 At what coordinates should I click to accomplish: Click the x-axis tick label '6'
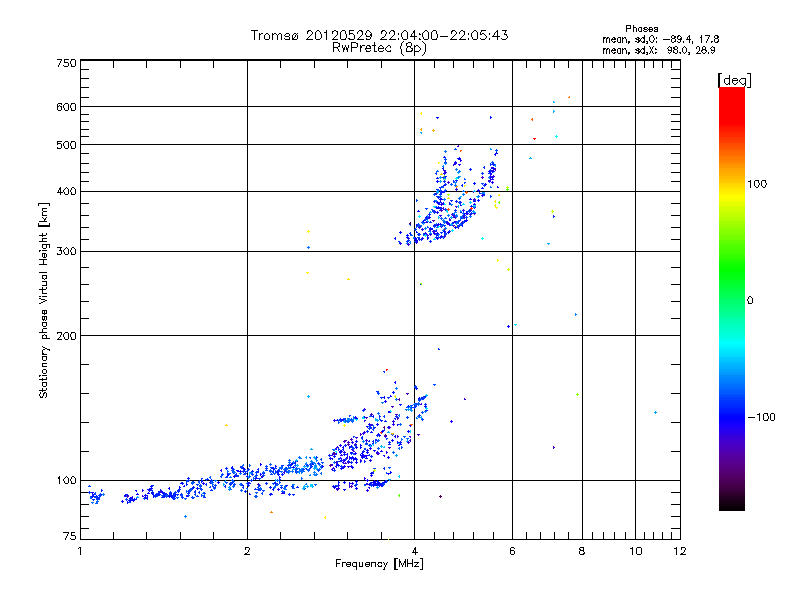coord(512,551)
